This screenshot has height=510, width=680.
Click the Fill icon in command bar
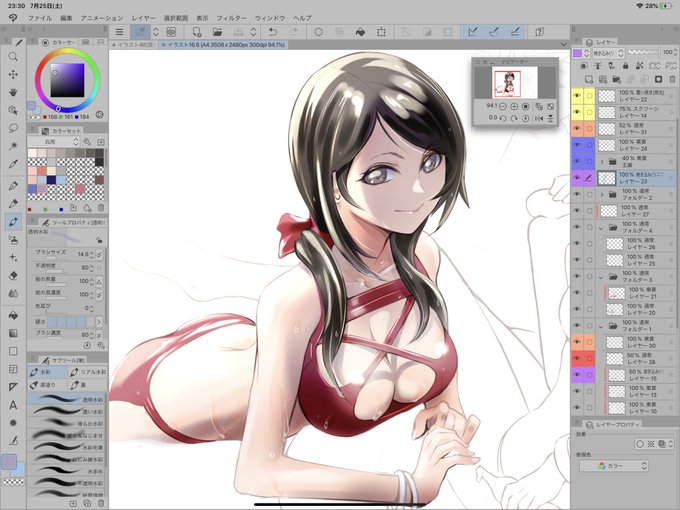pos(360,32)
